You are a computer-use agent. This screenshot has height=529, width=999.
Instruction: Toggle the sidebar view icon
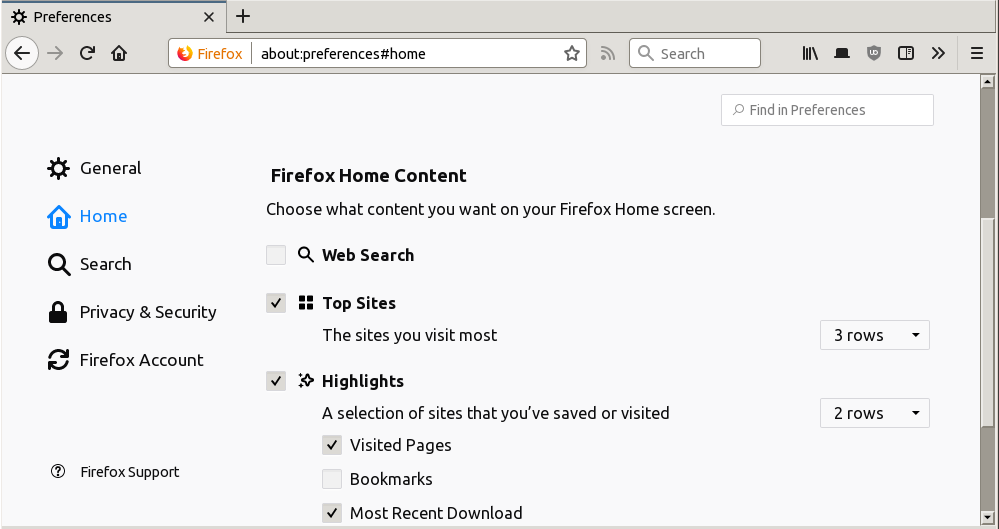[x=906, y=54]
